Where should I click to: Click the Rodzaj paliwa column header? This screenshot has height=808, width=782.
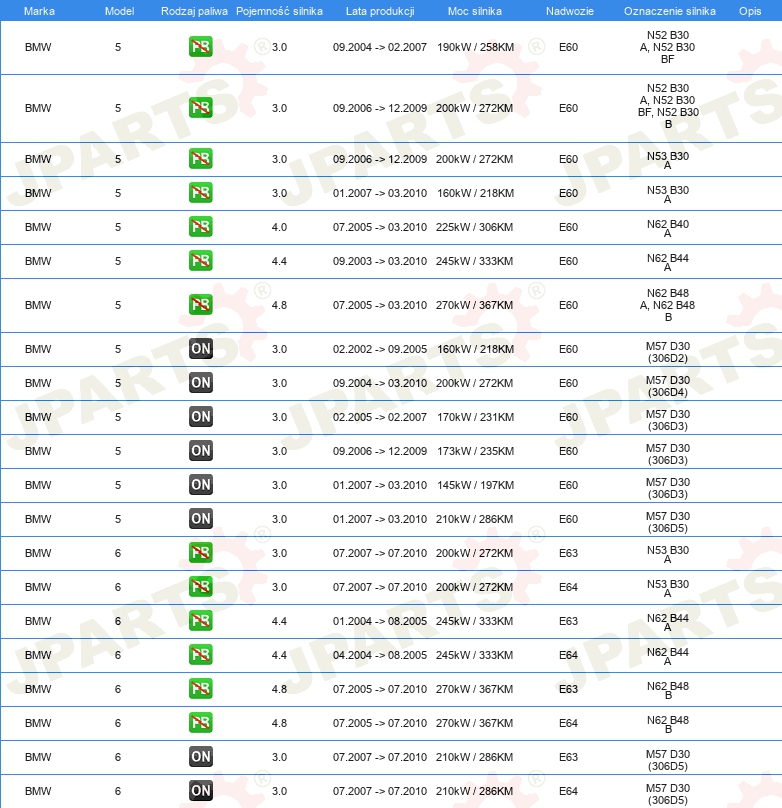tap(194, 11)
